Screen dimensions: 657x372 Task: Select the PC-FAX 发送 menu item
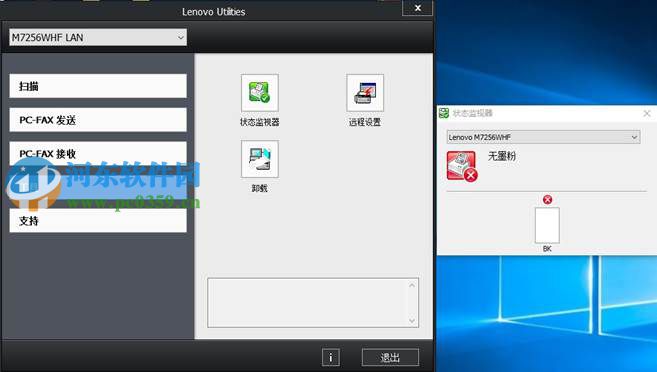98,120
